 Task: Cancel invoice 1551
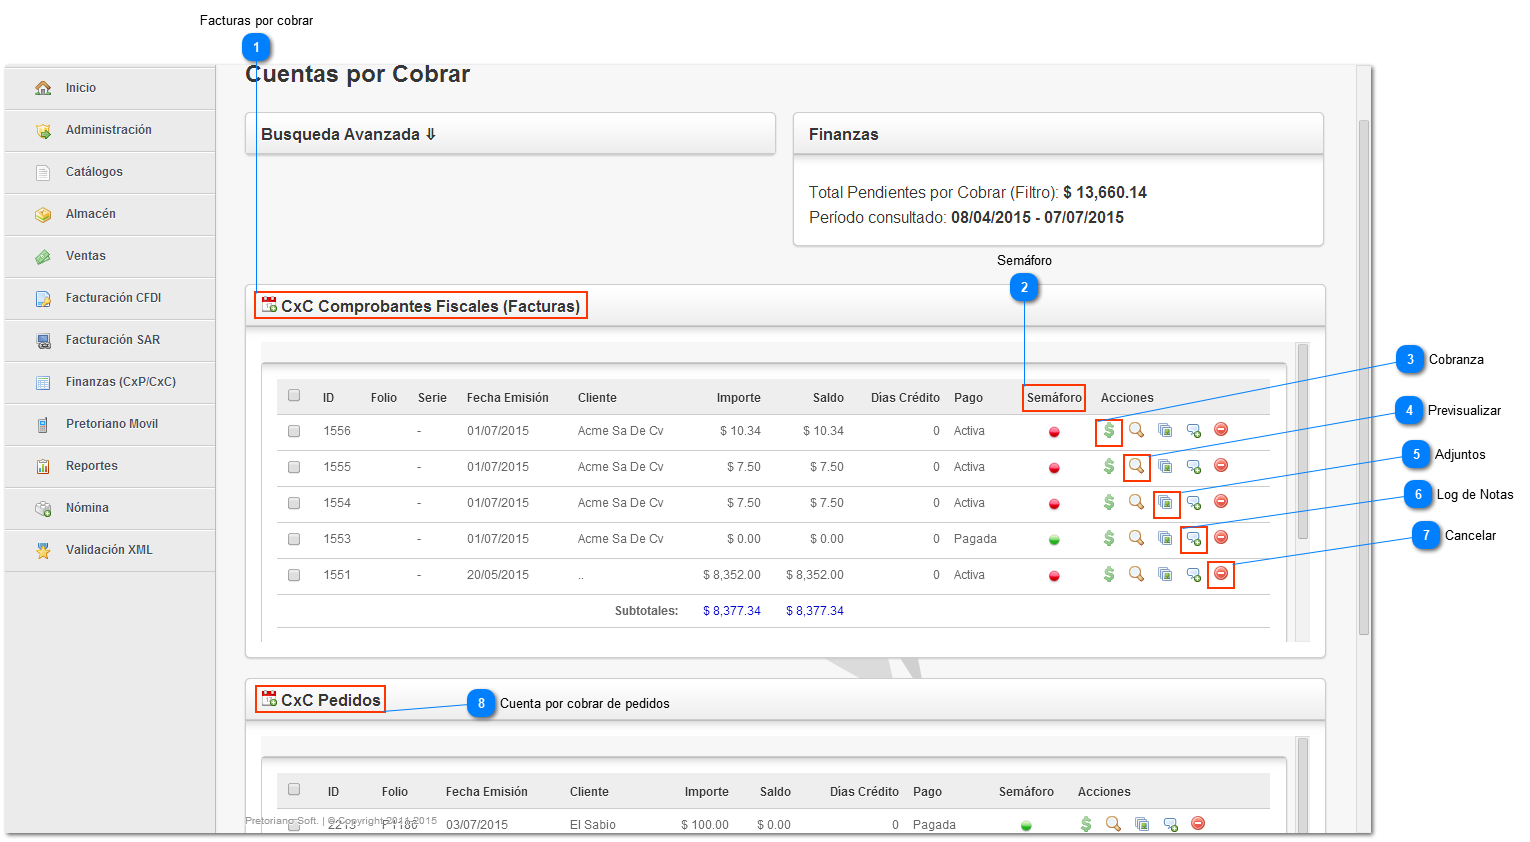click(x=1221, y=573)
